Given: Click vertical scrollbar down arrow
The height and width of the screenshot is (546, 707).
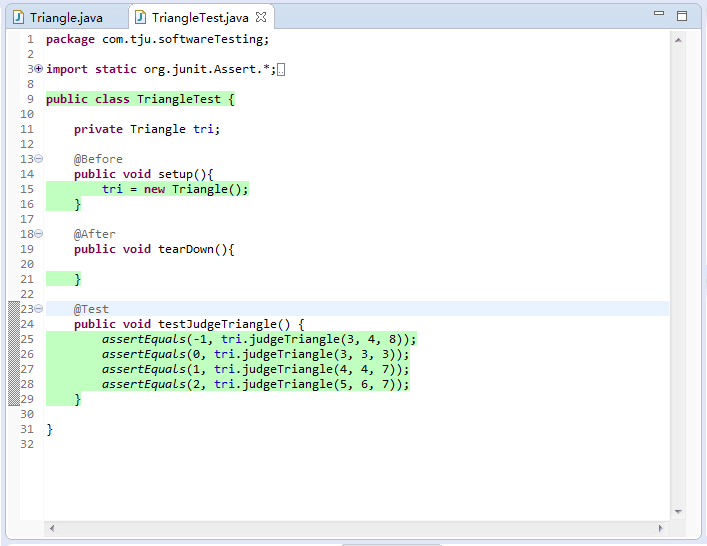Looking at the screenshot, I should [678, 511].
